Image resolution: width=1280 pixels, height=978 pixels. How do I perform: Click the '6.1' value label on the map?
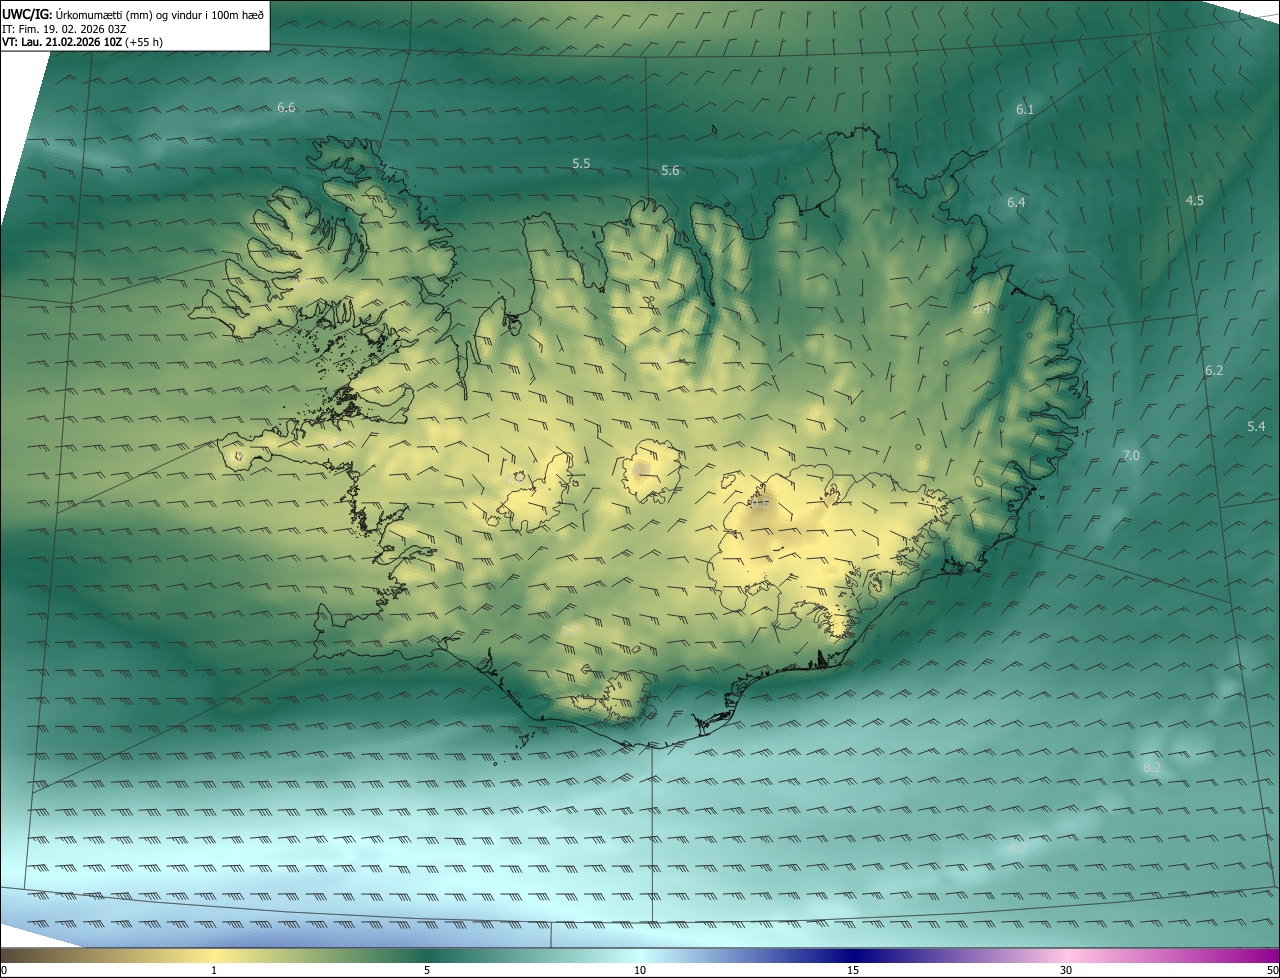[1025, 110]
